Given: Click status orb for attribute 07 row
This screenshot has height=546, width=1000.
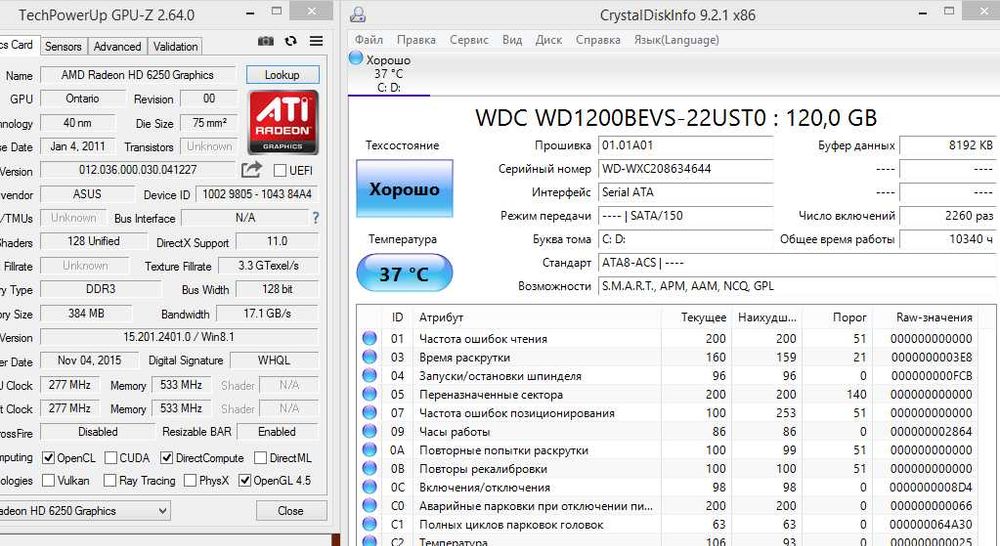Looking at the screenshot, I should [369, 412].
